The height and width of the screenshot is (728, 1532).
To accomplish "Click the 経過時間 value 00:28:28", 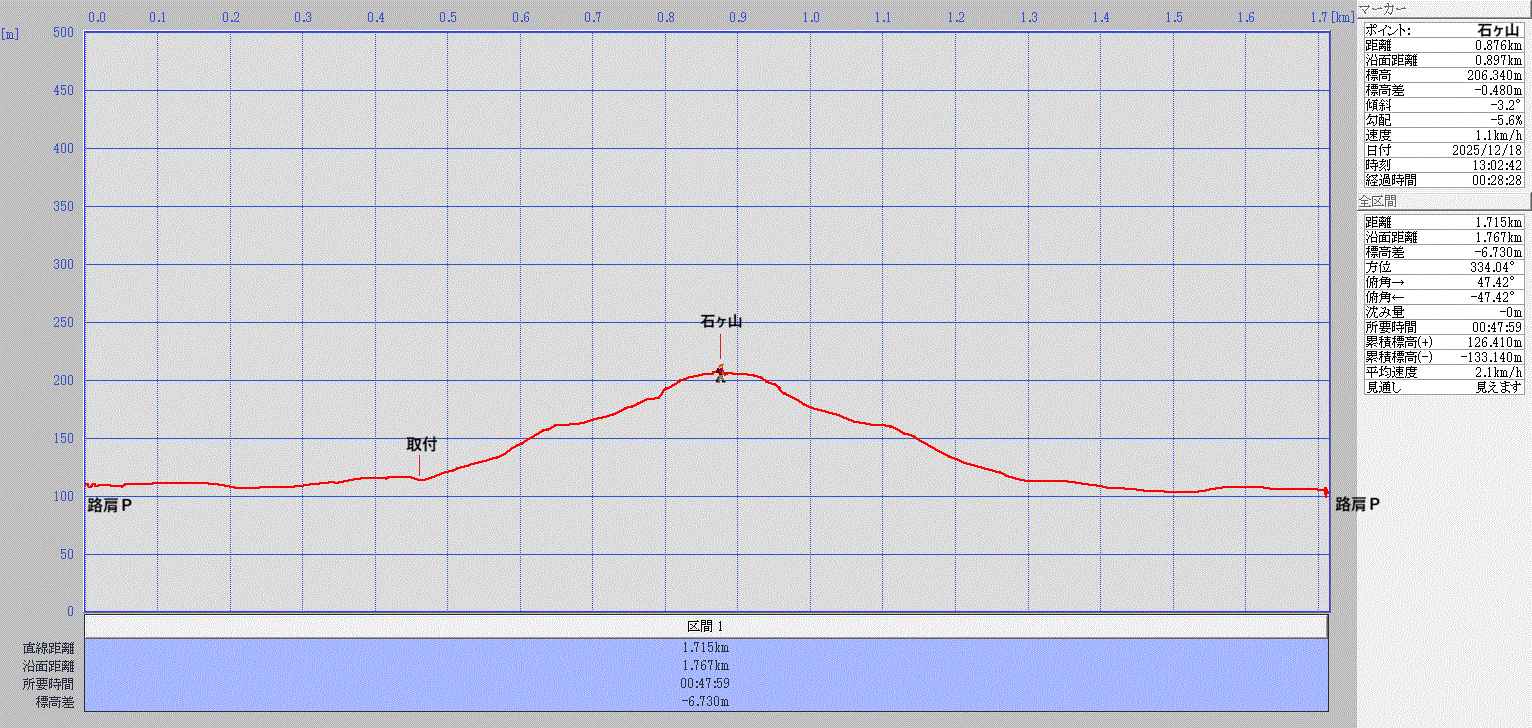I will point(1494,180).
